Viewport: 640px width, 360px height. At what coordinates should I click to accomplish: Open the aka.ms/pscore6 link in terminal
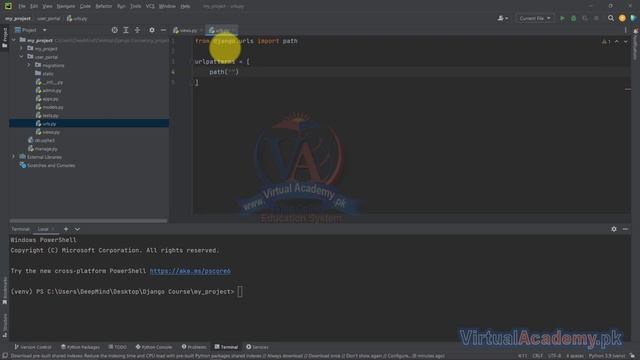coord(190,271)
